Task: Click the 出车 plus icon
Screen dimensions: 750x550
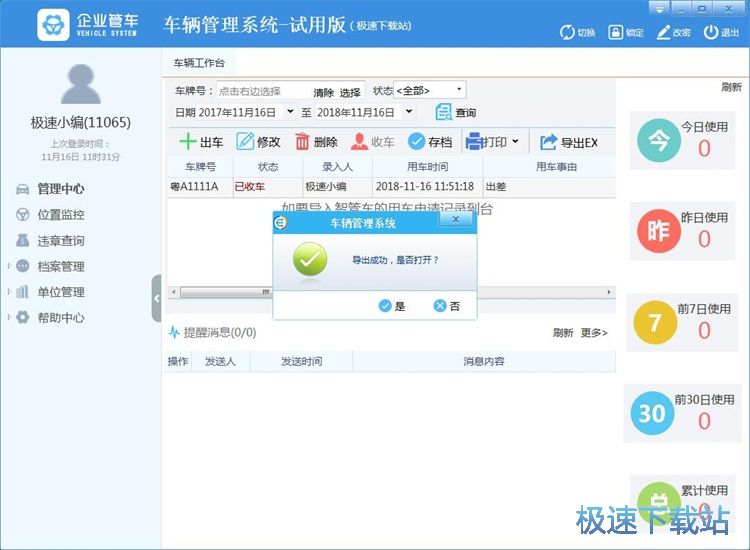Action: (x=188, y=142)
